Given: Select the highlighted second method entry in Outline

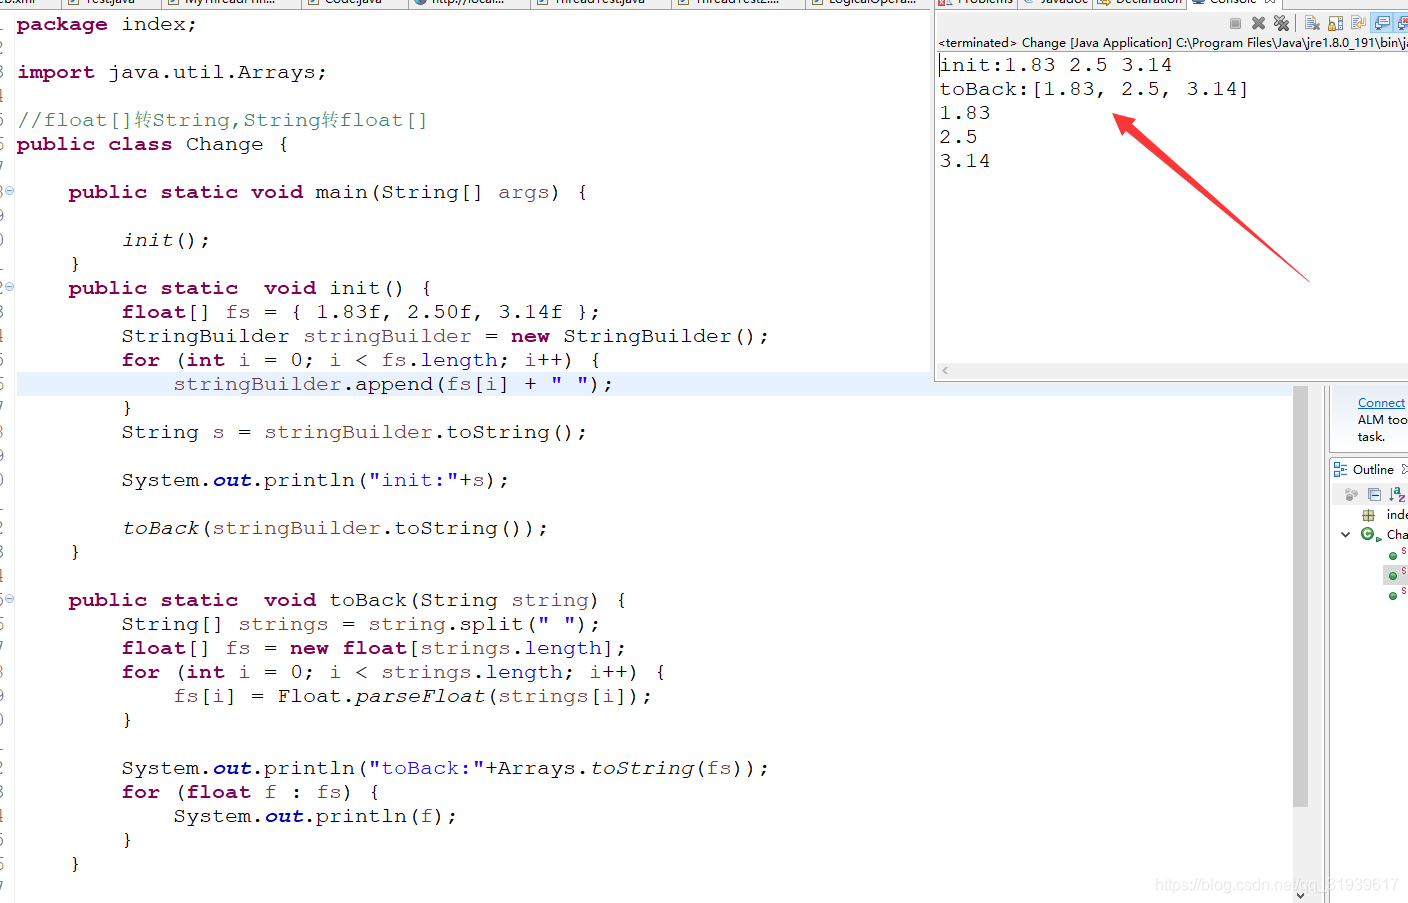Looking at the screenshot, I should pyautogui.click(x=1396, y=574).
